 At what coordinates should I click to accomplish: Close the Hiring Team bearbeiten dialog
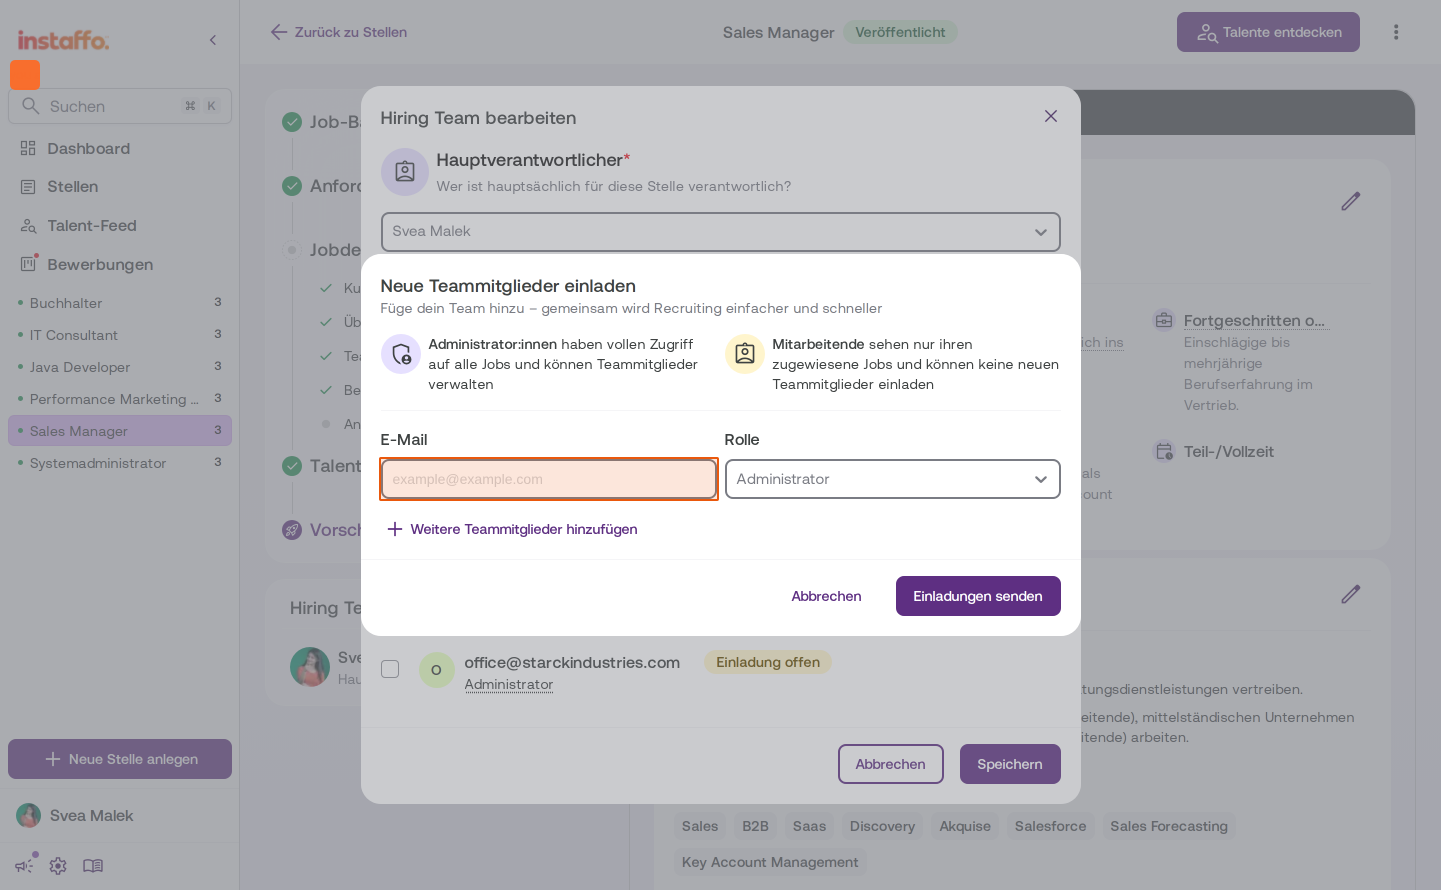click(1051, 116)
